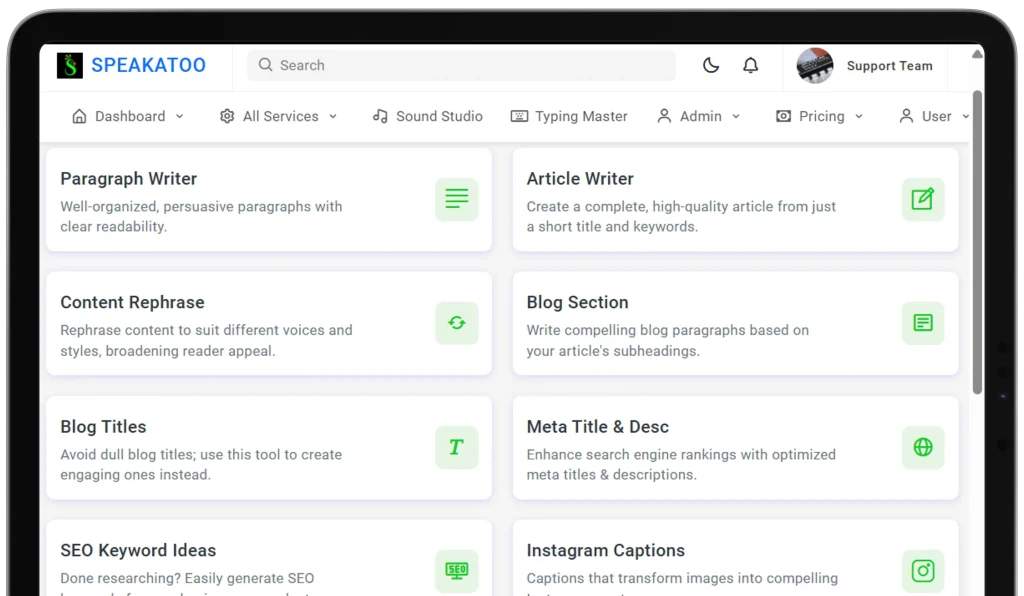Open notifications bell icon
Screen dimensions: 1024x596
pos(750,66)
